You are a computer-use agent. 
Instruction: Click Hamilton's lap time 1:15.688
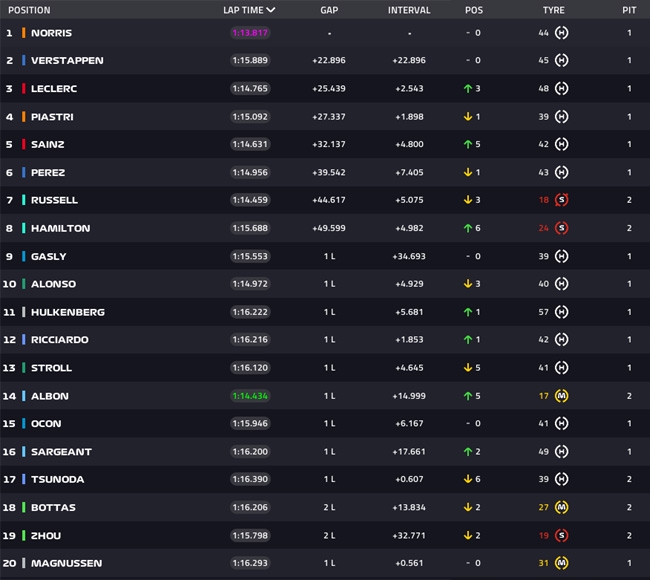pyautogui.click(x=250, y=228)
